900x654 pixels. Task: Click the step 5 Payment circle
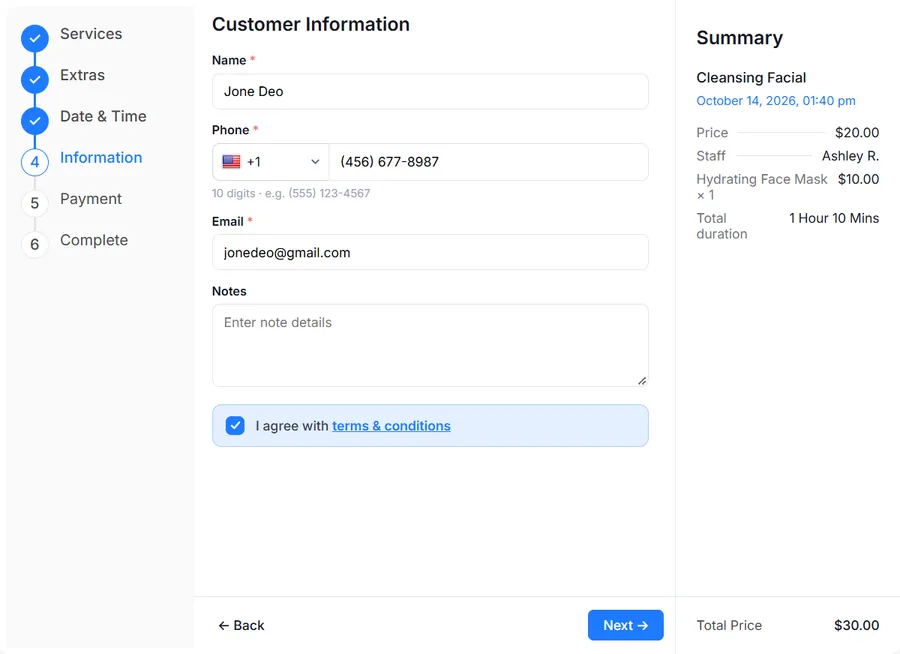pyautogui.click(x=34, y=203)
